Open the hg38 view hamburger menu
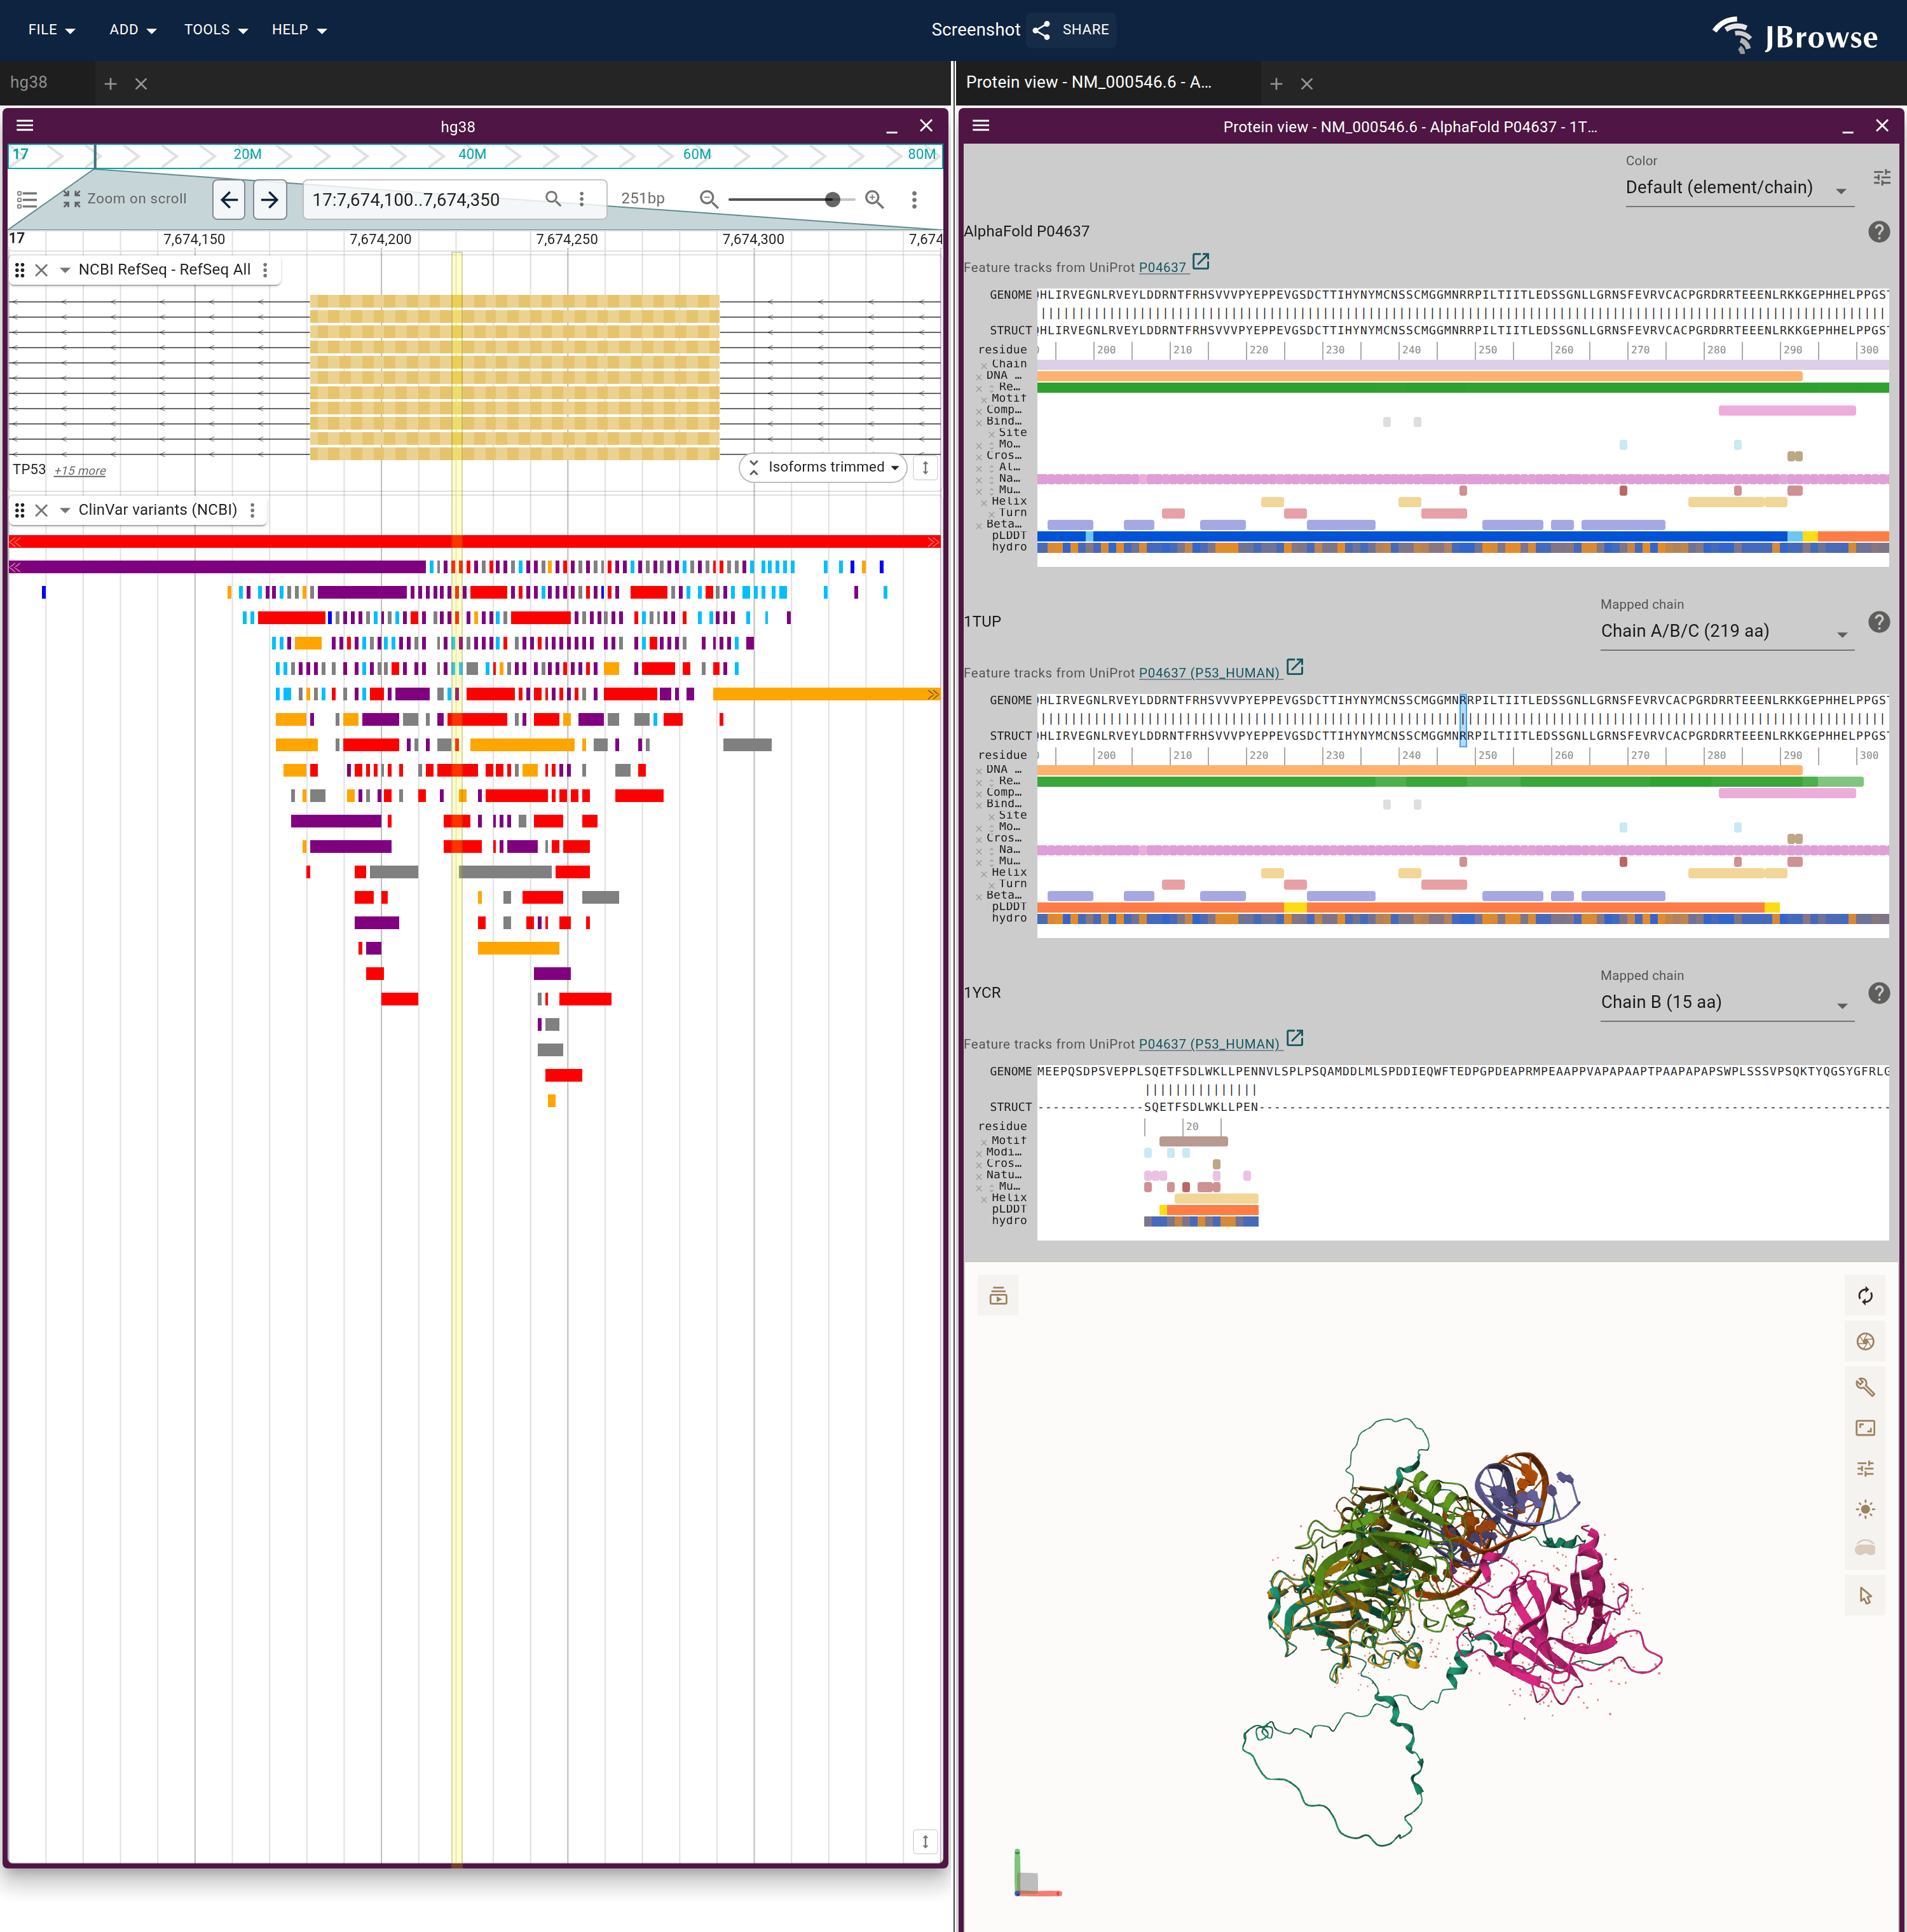Screen dimensions: 1907x1932 tap(25, 126)
